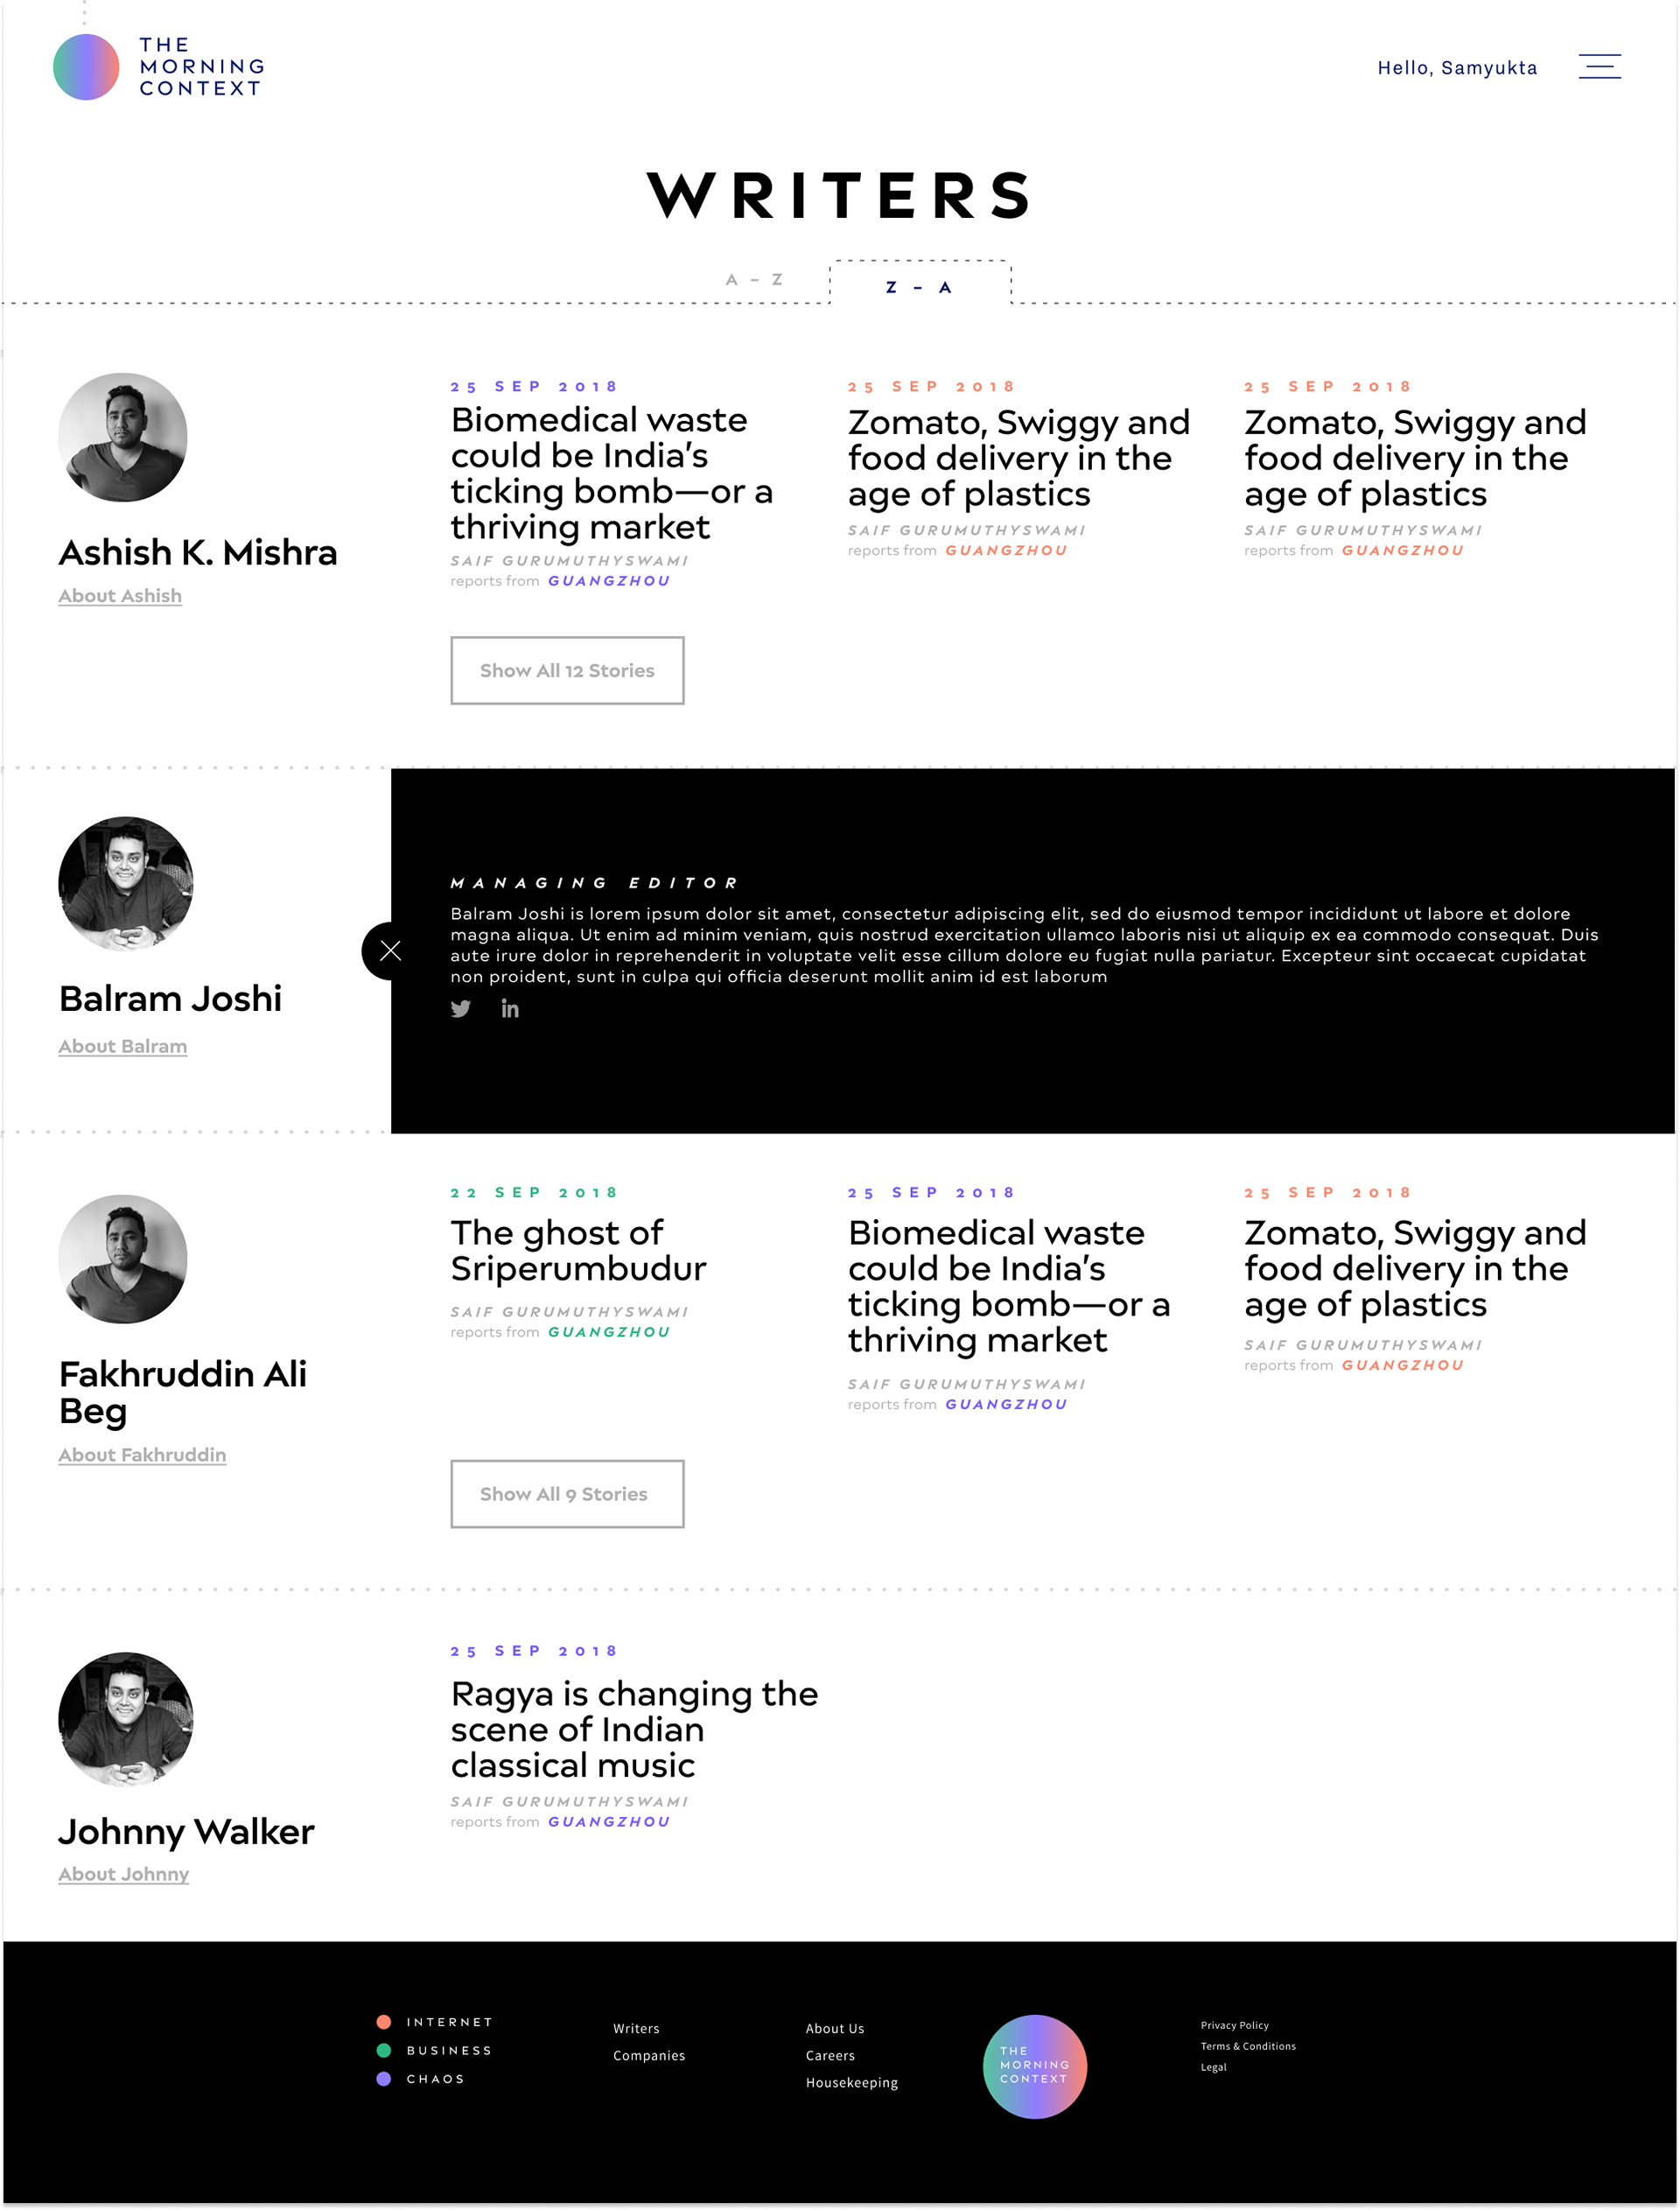
Task: Open the hamburger menu icon
Action: pos(1599,66)
